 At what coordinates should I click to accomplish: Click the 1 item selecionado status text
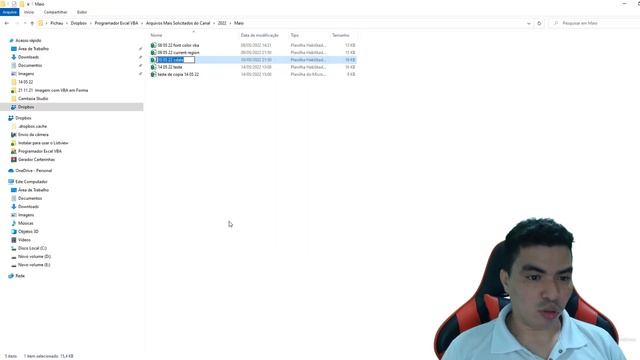(x=48, y=356)
